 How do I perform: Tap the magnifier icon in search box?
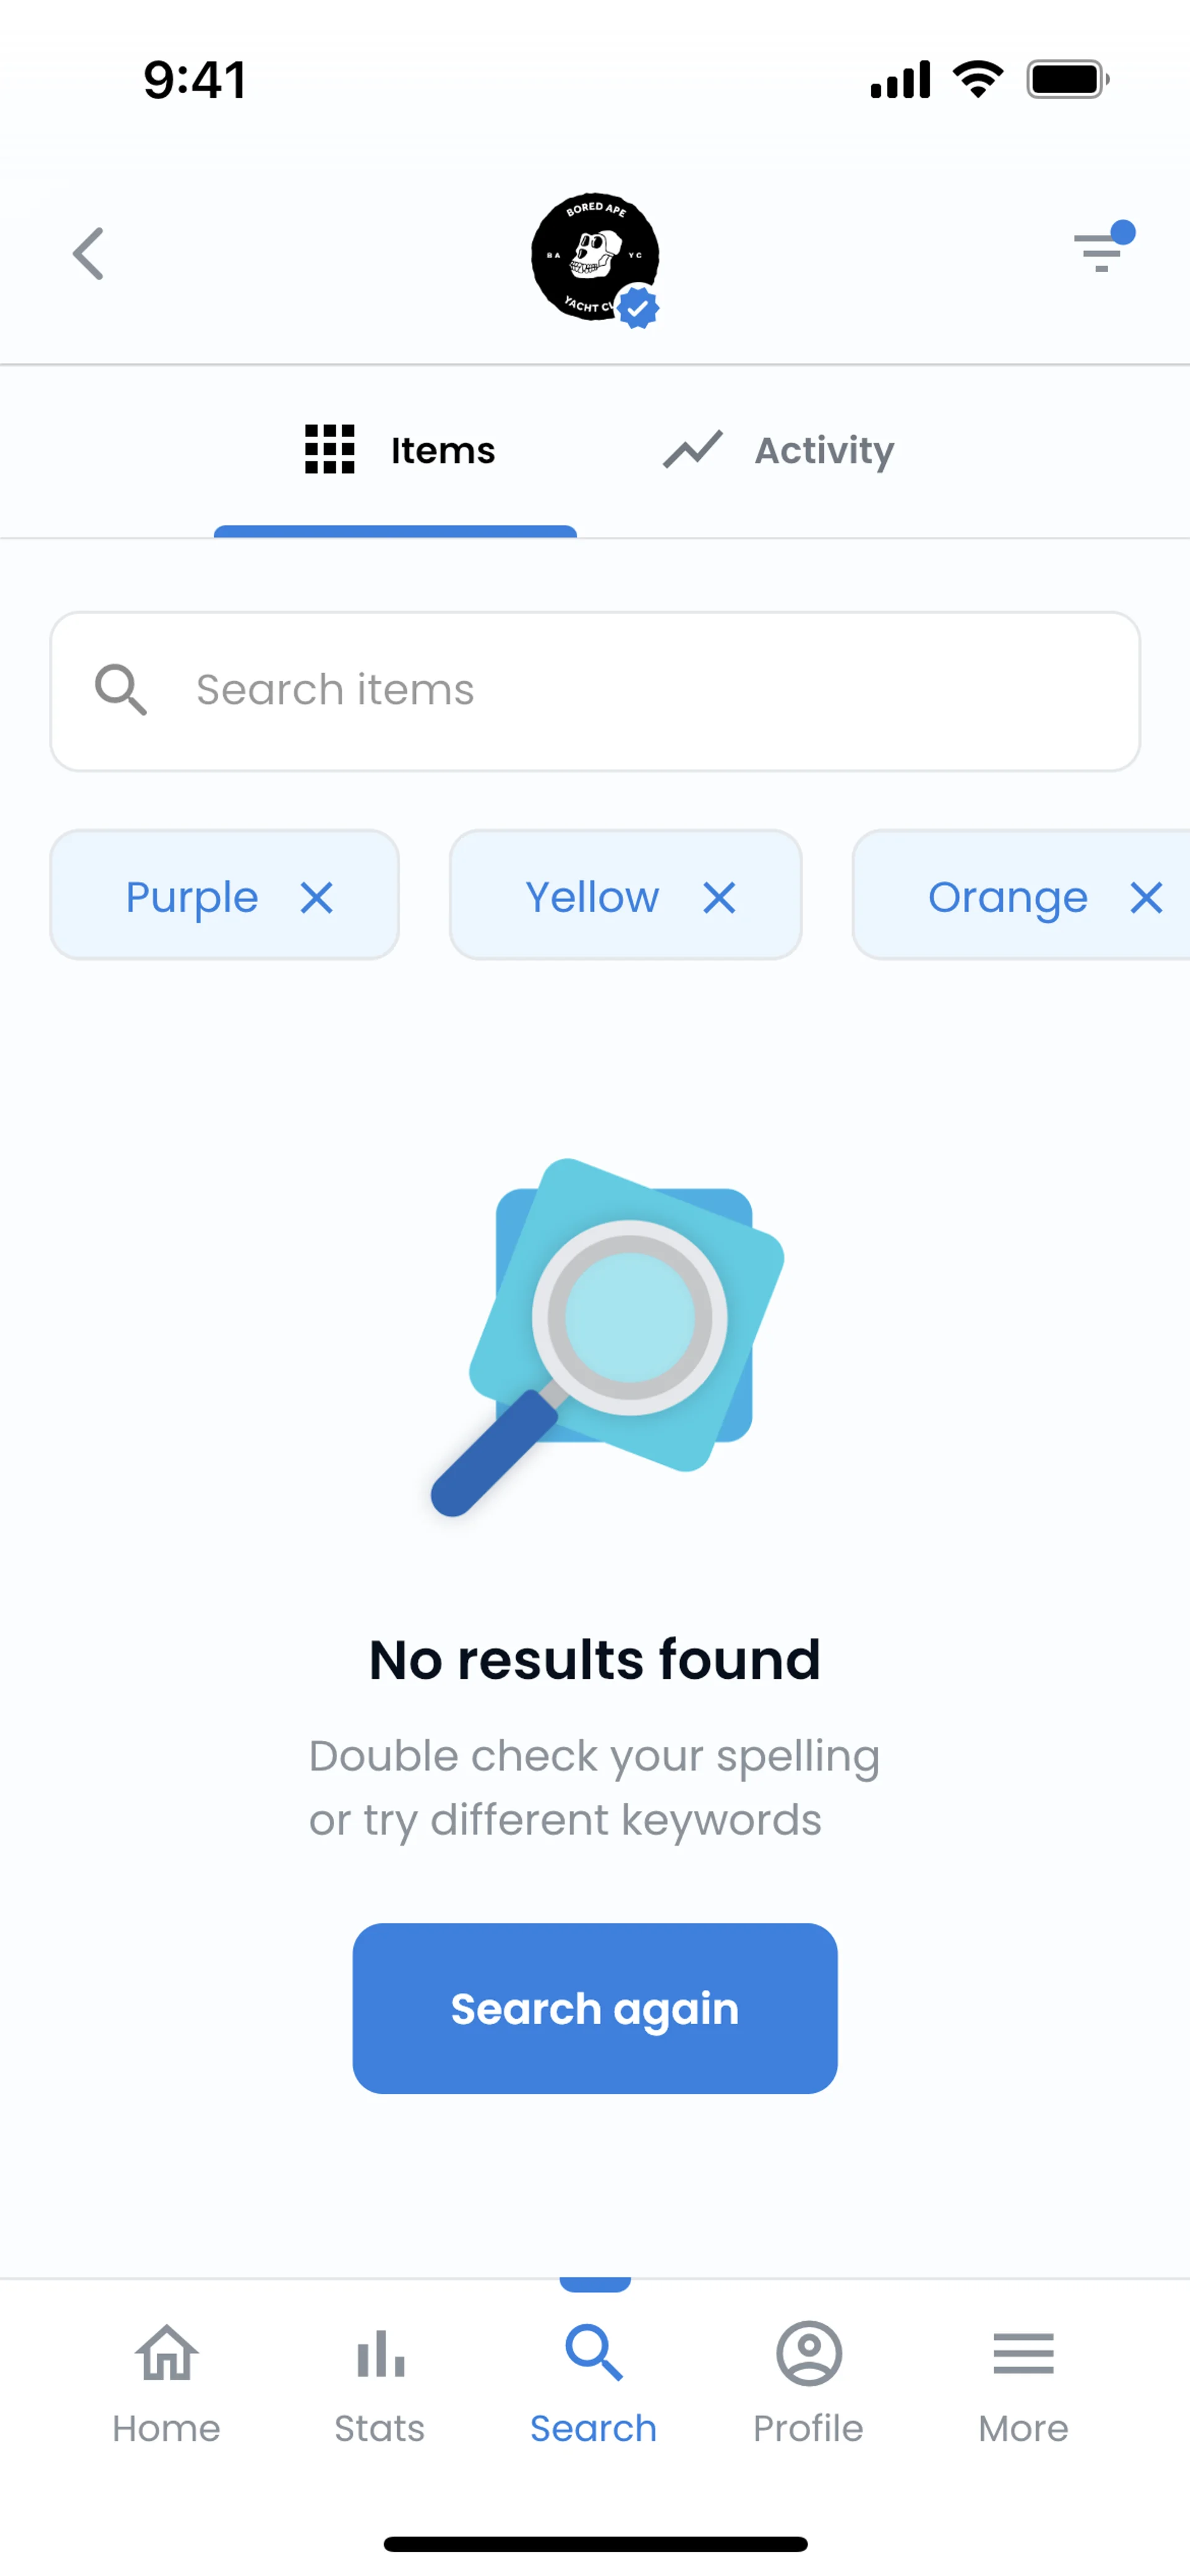point(121,690)
